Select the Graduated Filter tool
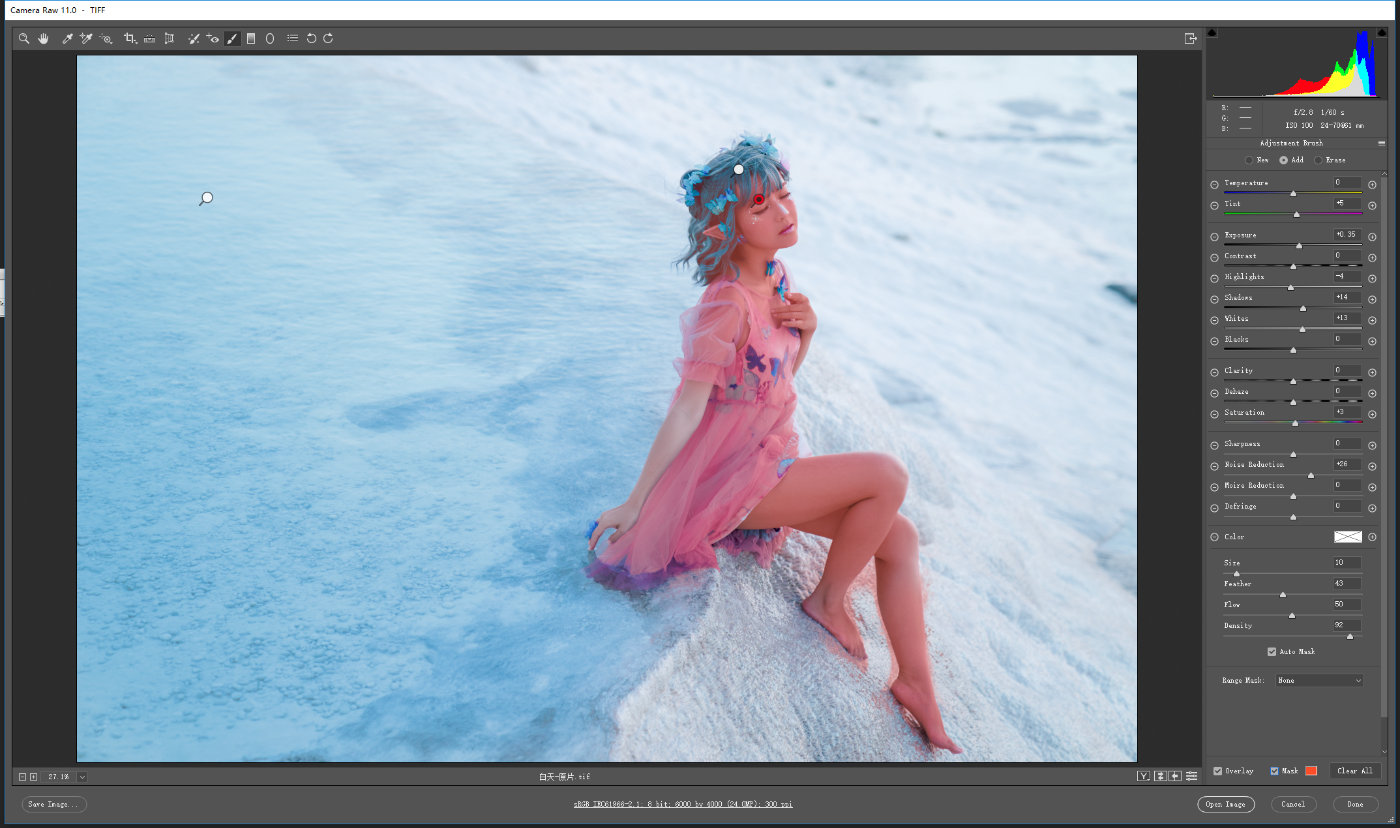The image size is (1400, 828). (251, 39)
